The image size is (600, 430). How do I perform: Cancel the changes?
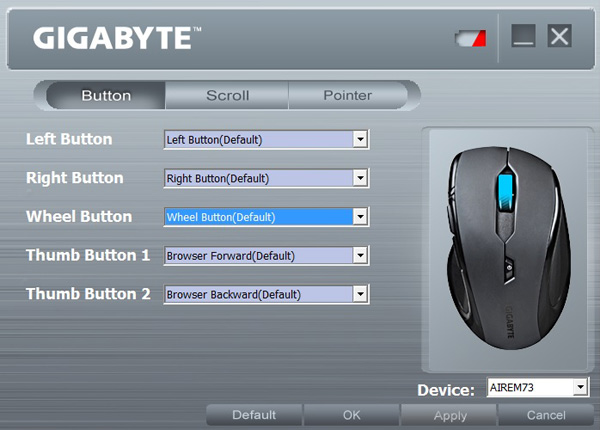tap(546, 415)
